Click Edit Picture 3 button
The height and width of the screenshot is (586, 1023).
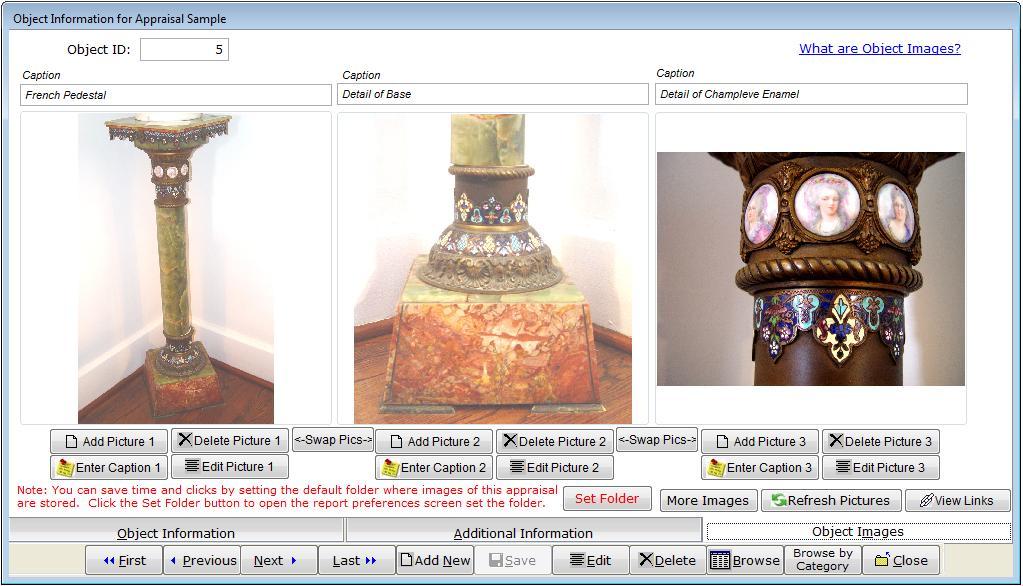tap(881, 467)
